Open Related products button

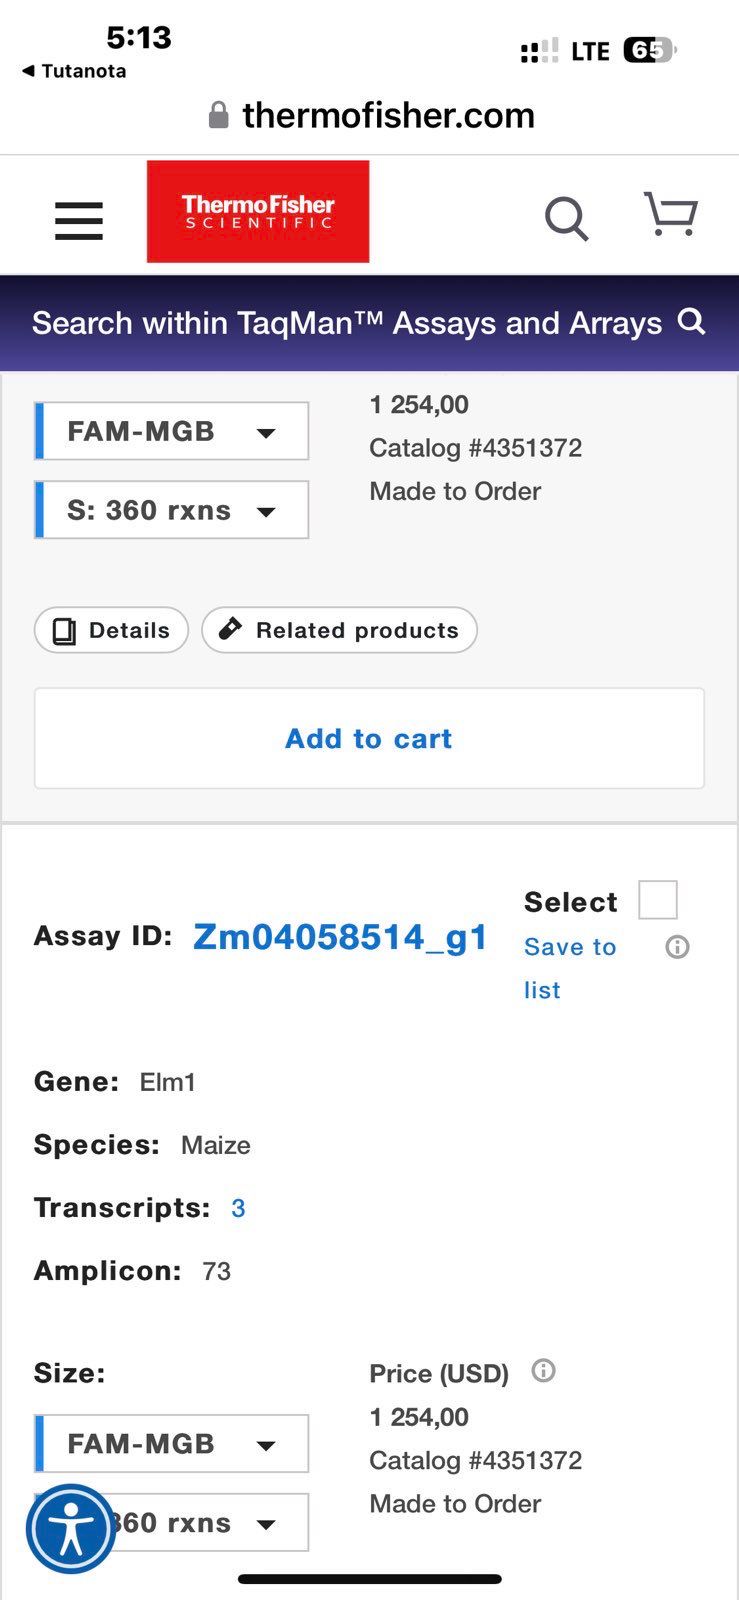(x=339, y=630)
